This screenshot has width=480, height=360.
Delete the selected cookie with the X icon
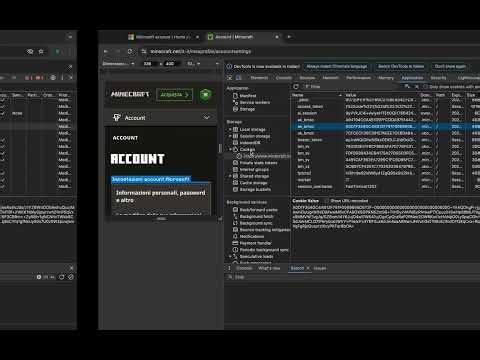[x=416, y=87]
